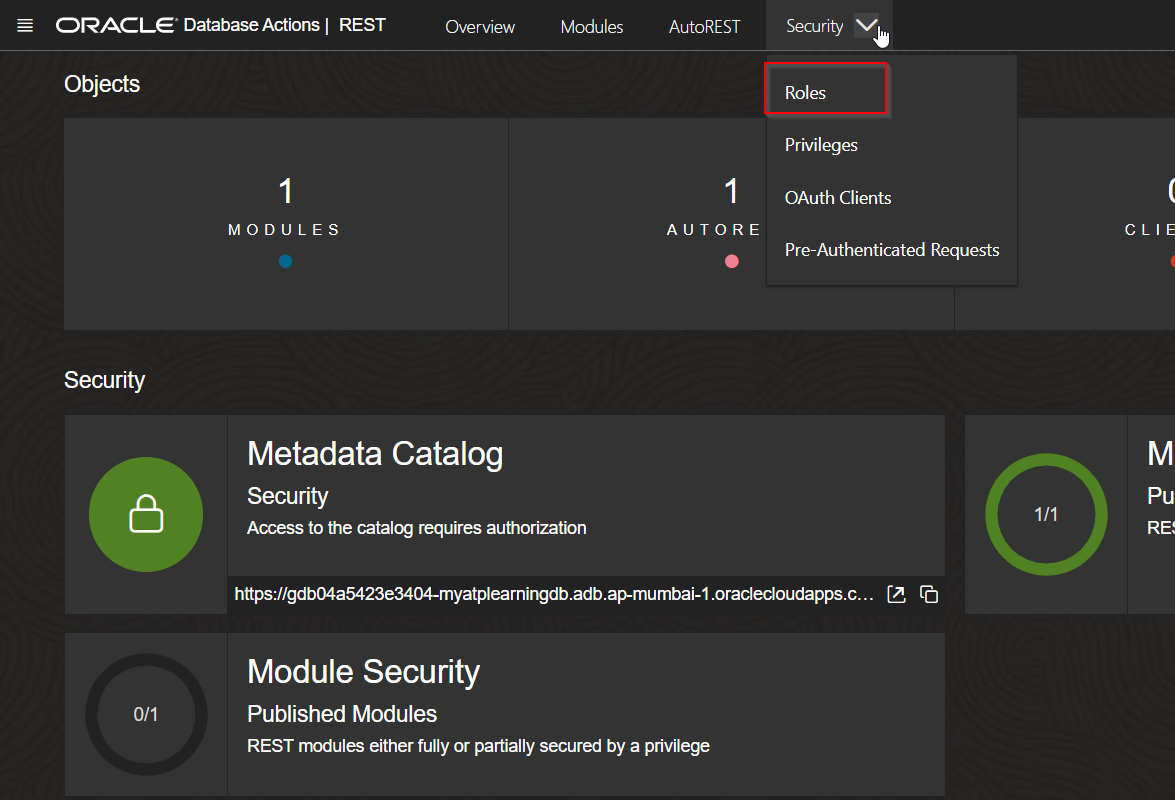Image resolution: width=1175 pixels, height=800 pixels.
Task: Open the AutoREST tab
Action: [x=704, y=27]
